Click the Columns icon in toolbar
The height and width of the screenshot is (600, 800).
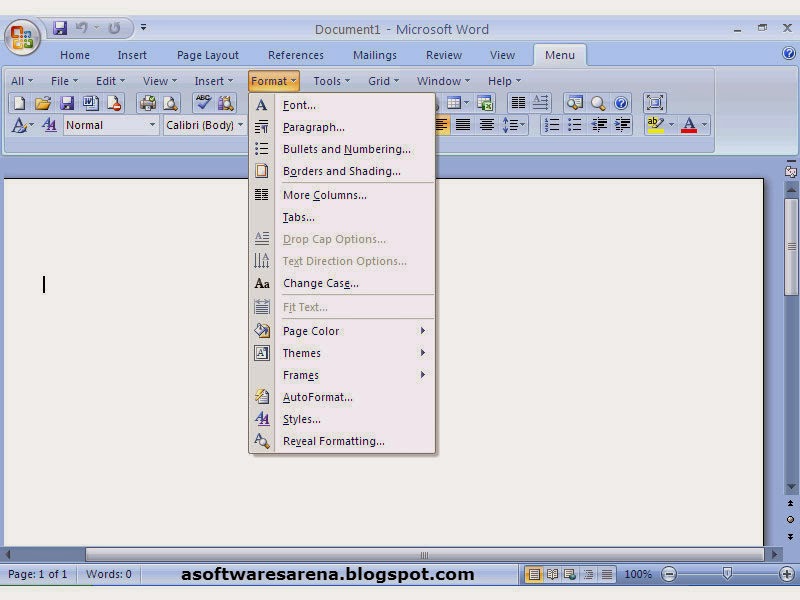click(x=518, y=103)
